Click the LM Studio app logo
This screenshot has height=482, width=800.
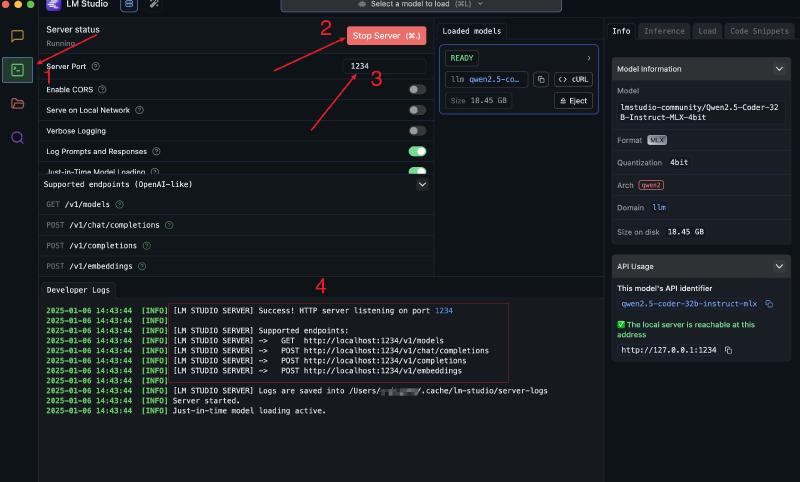point(53,5)
